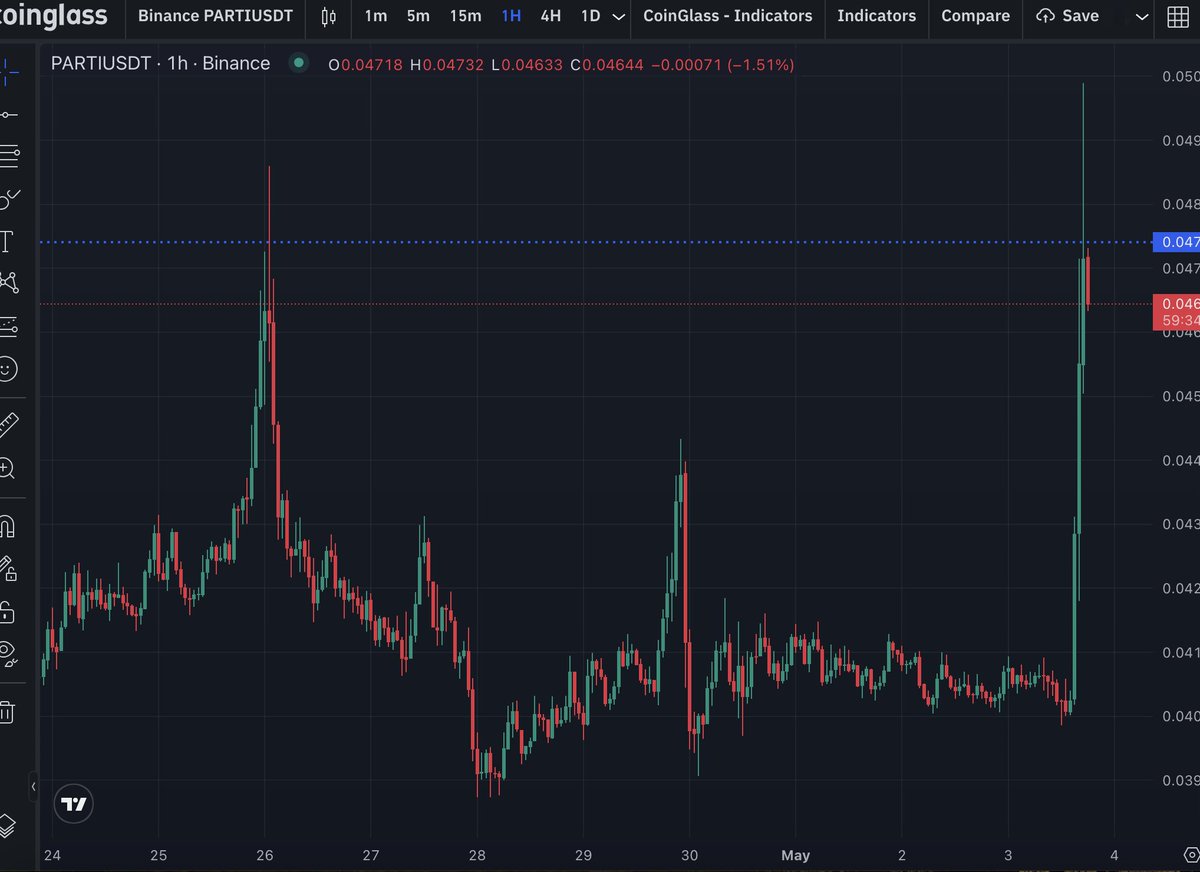Image resolution: width=1200 pixels, height=872 pixels.
Task: Click the 24 date on time axis
Action: coord(52,855)
